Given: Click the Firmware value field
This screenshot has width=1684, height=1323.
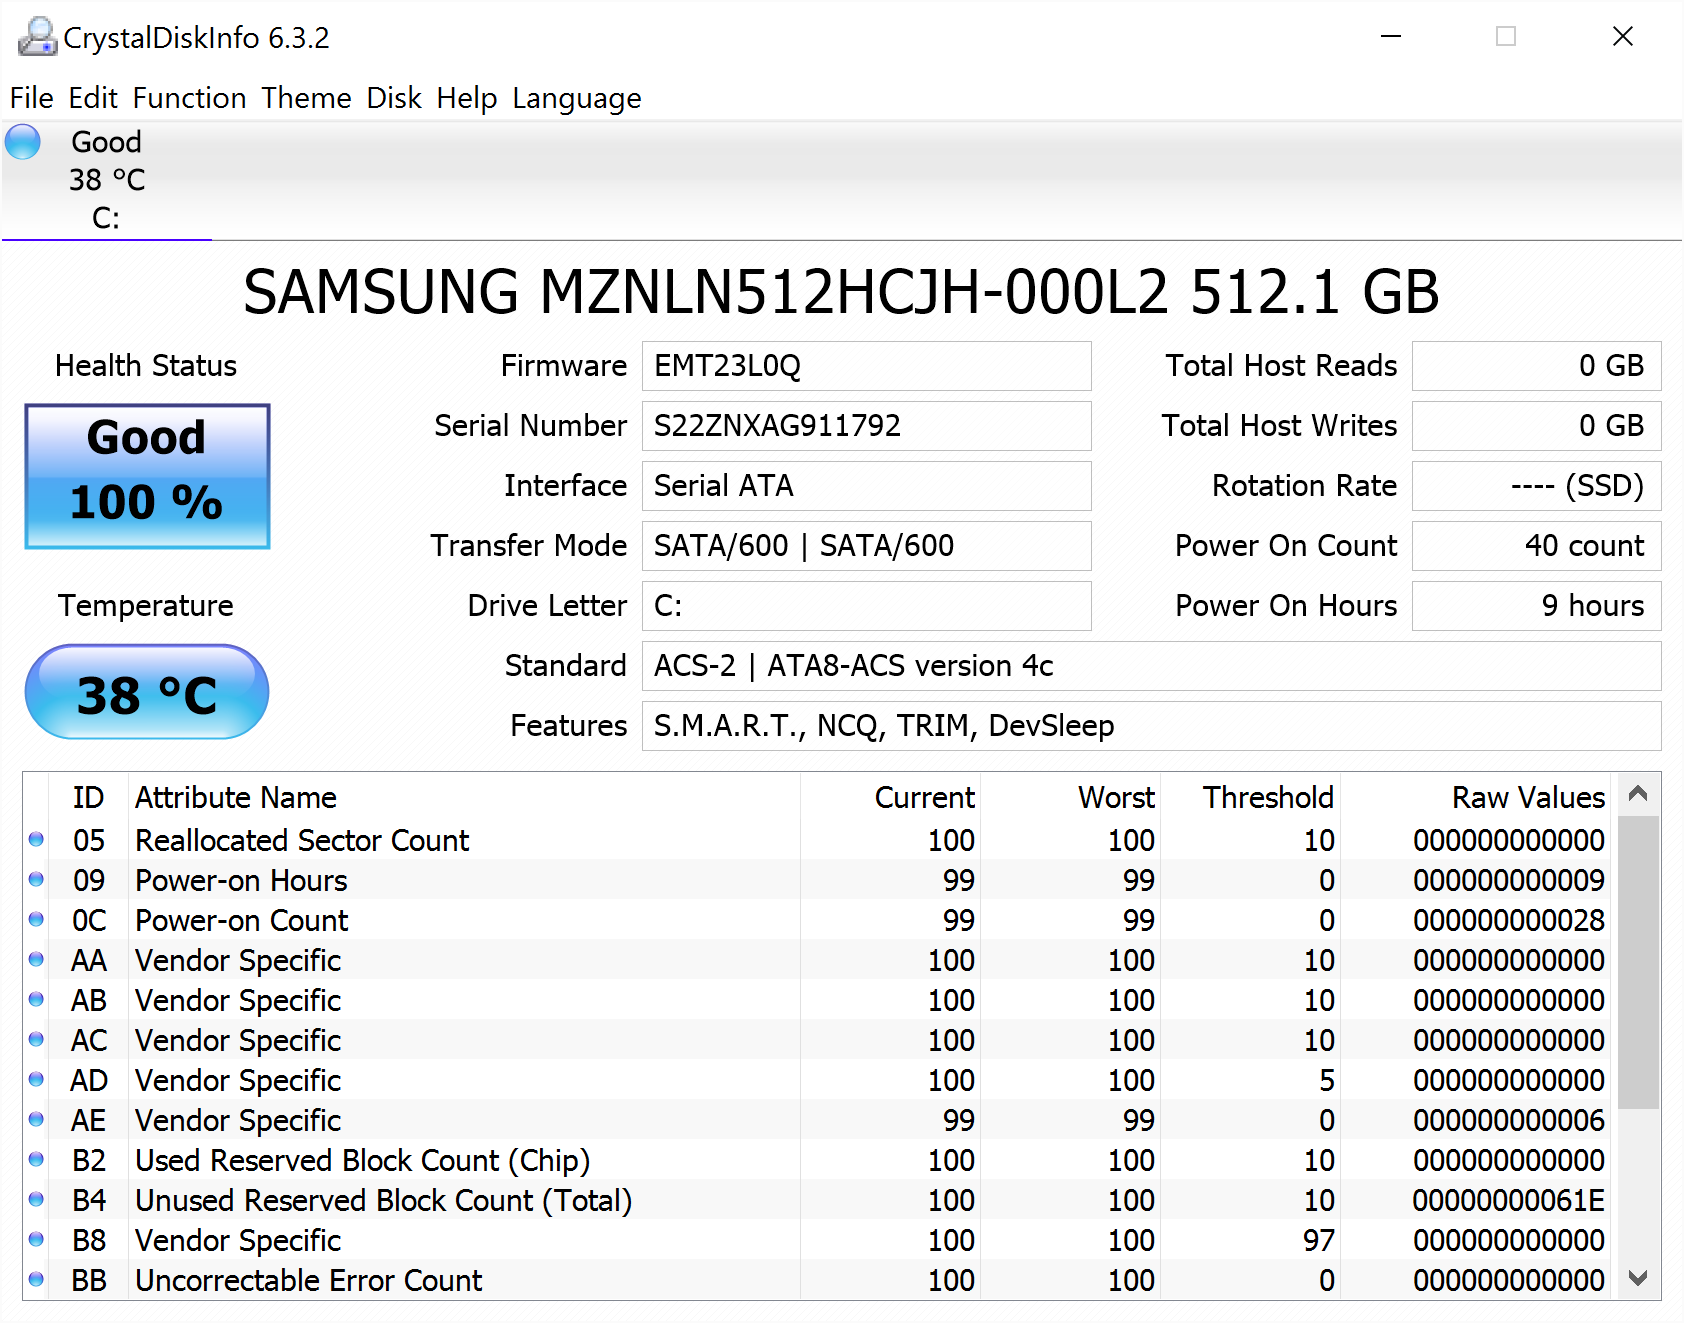Looking at the screenshot, I should pyautogui.click(x=866, y=366).
